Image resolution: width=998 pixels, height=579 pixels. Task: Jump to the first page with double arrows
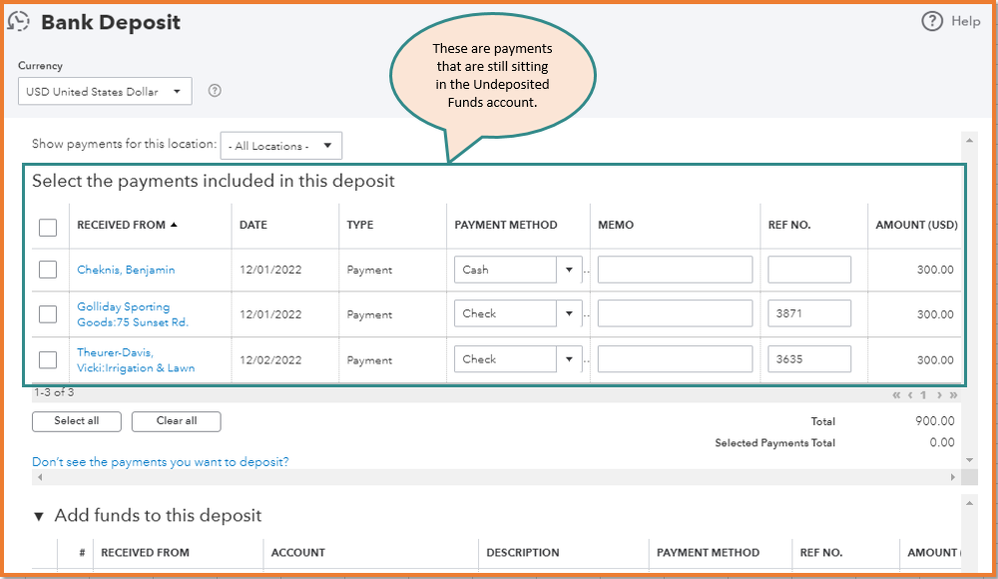pos(894,394)
